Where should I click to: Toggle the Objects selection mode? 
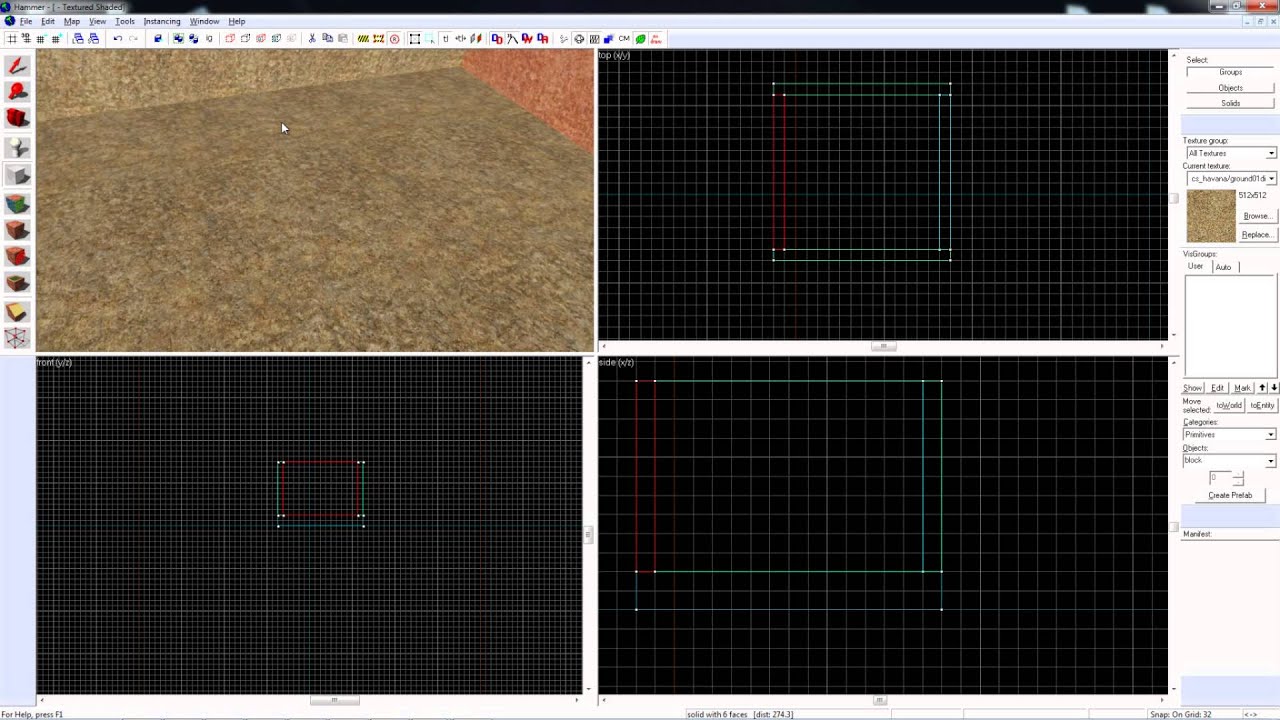1230,88
